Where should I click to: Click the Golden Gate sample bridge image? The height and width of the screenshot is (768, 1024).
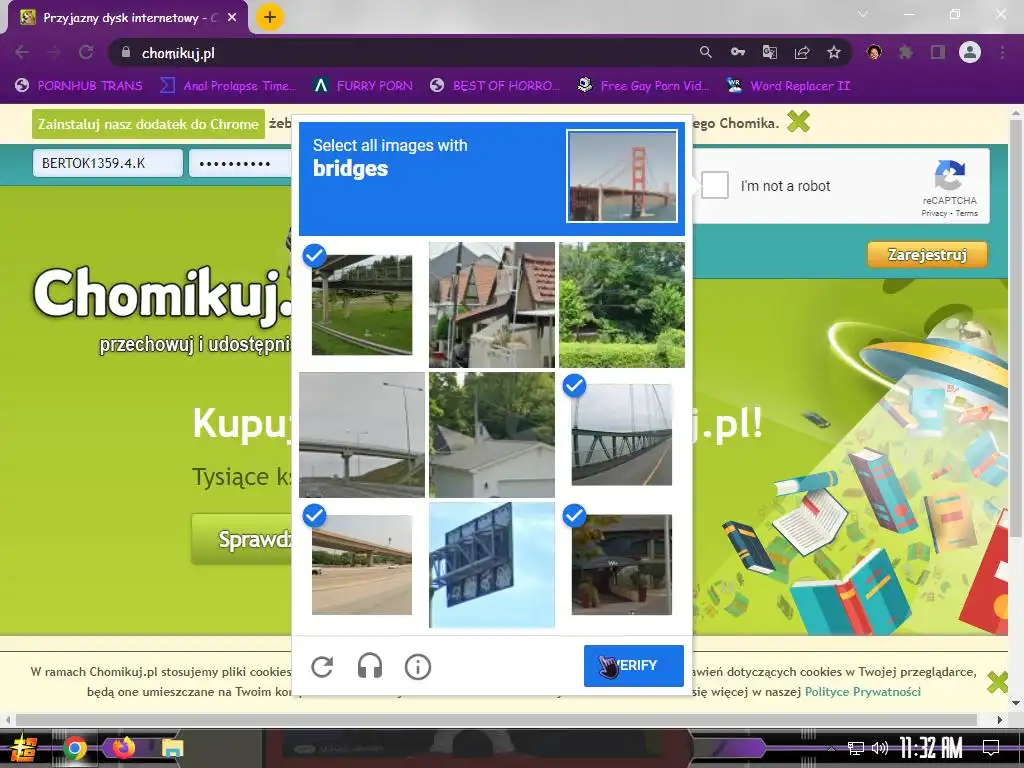(x=622, y=176)
